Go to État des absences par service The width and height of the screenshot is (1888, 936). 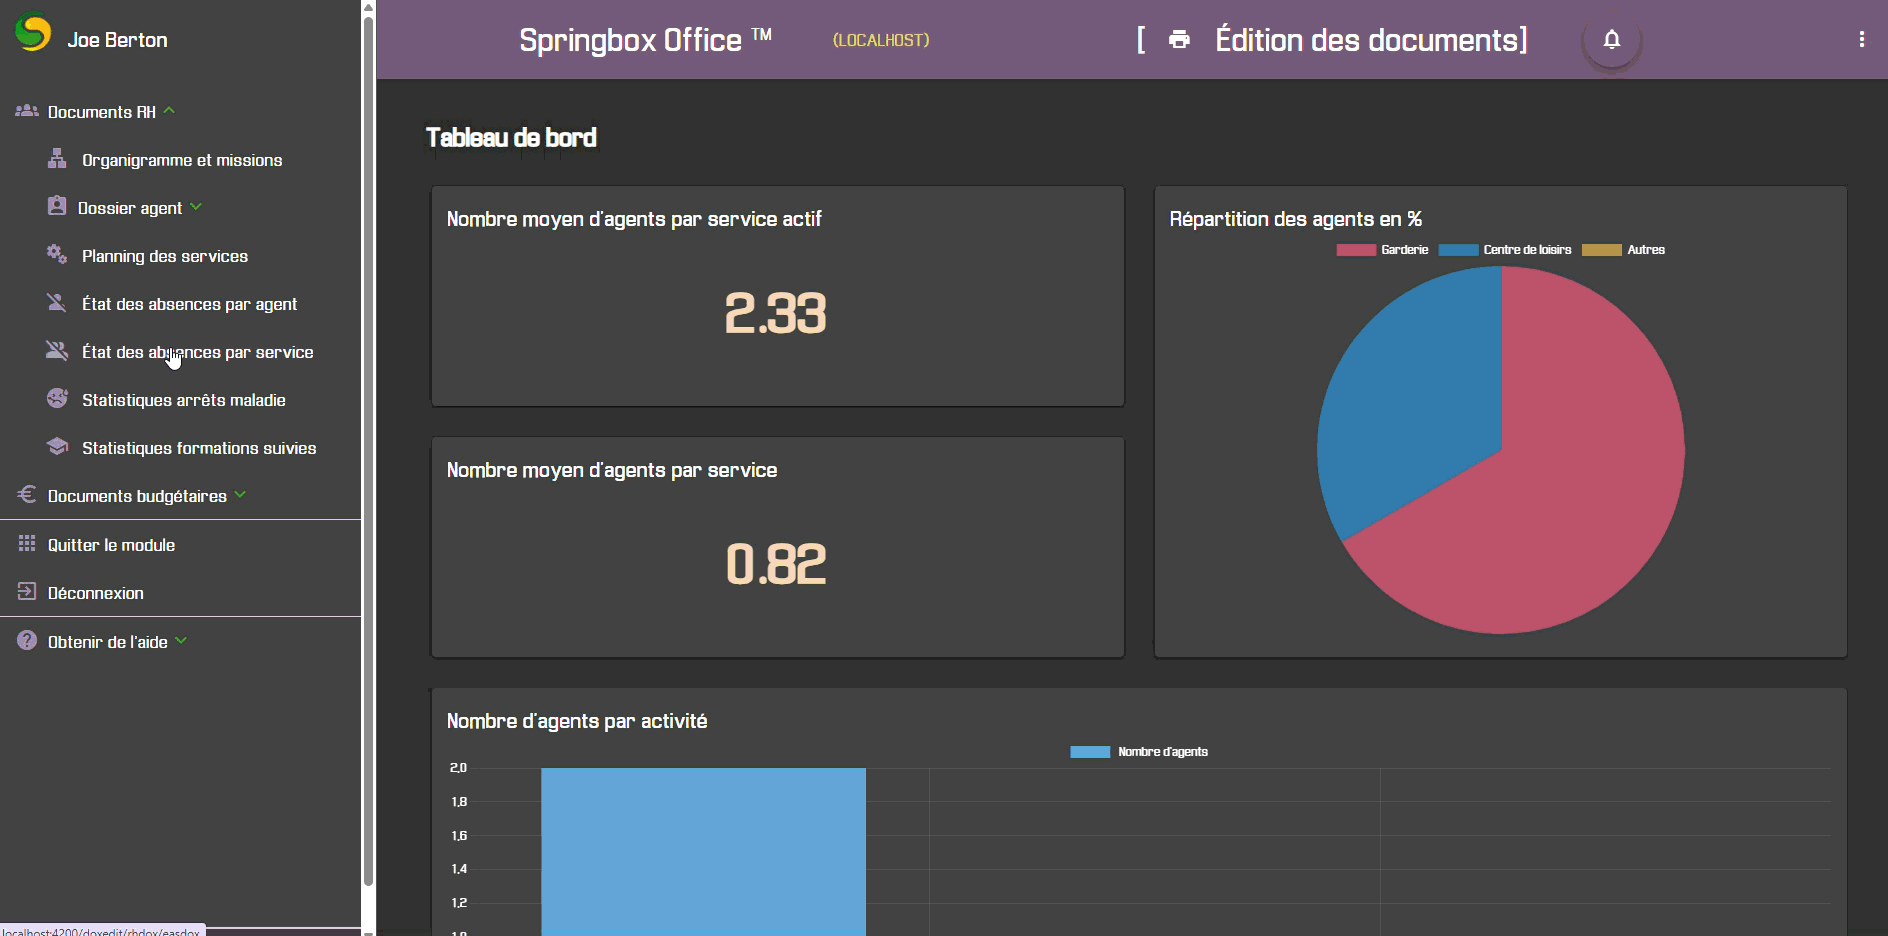[198, 352]
